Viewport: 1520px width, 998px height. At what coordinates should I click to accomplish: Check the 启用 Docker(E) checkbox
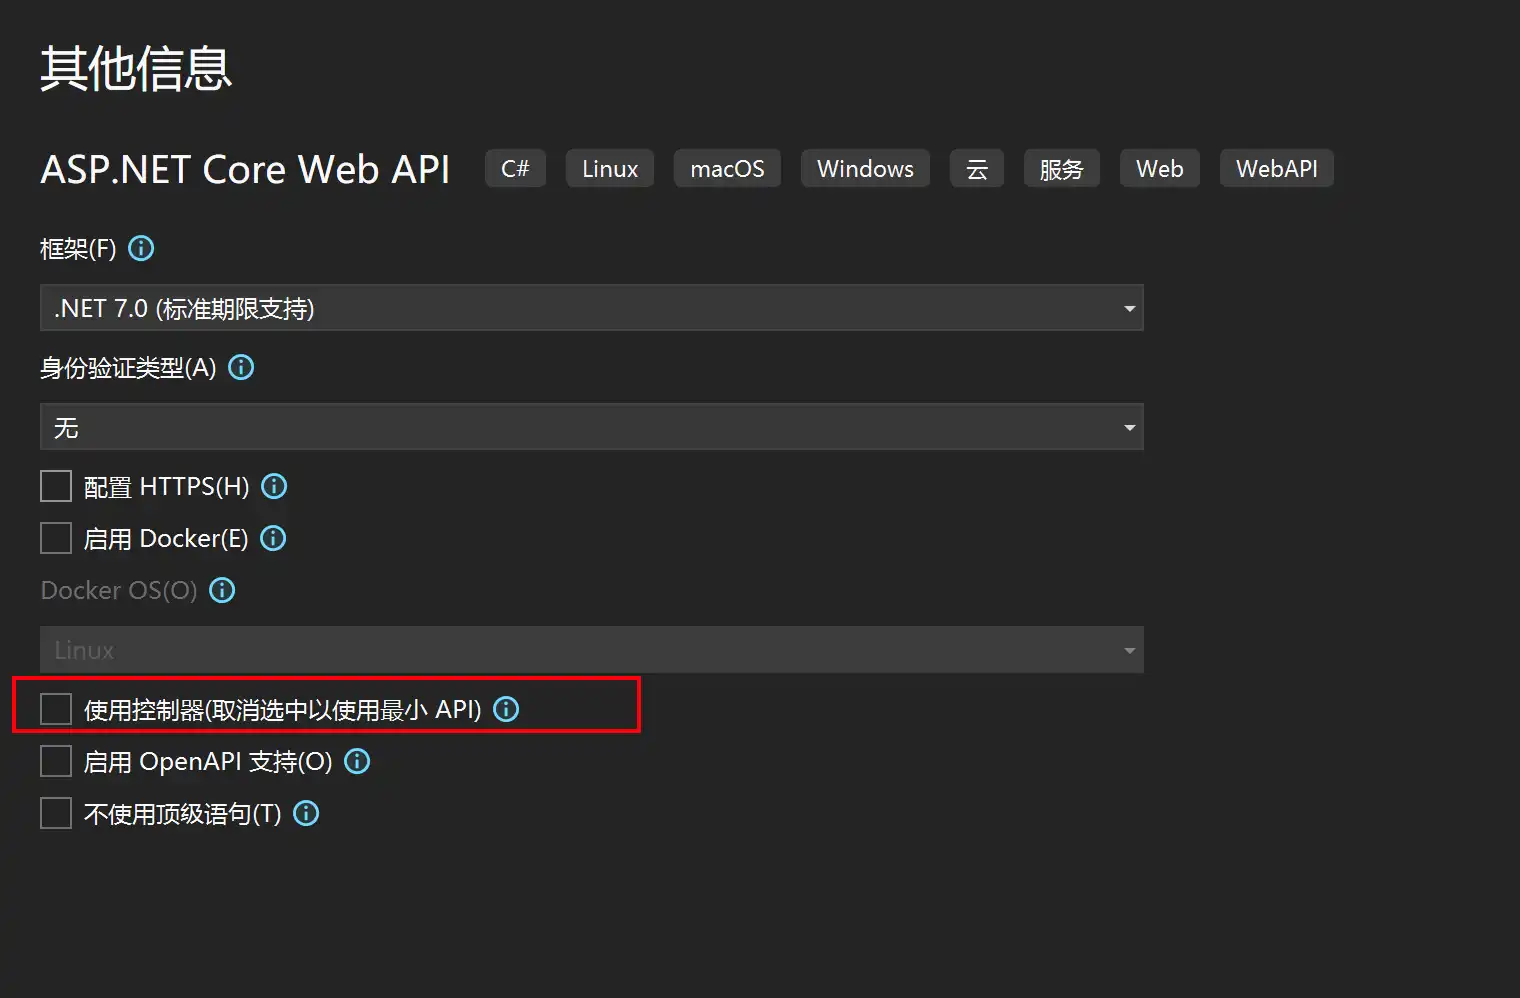pyautogui.click(x=56, y=538)
